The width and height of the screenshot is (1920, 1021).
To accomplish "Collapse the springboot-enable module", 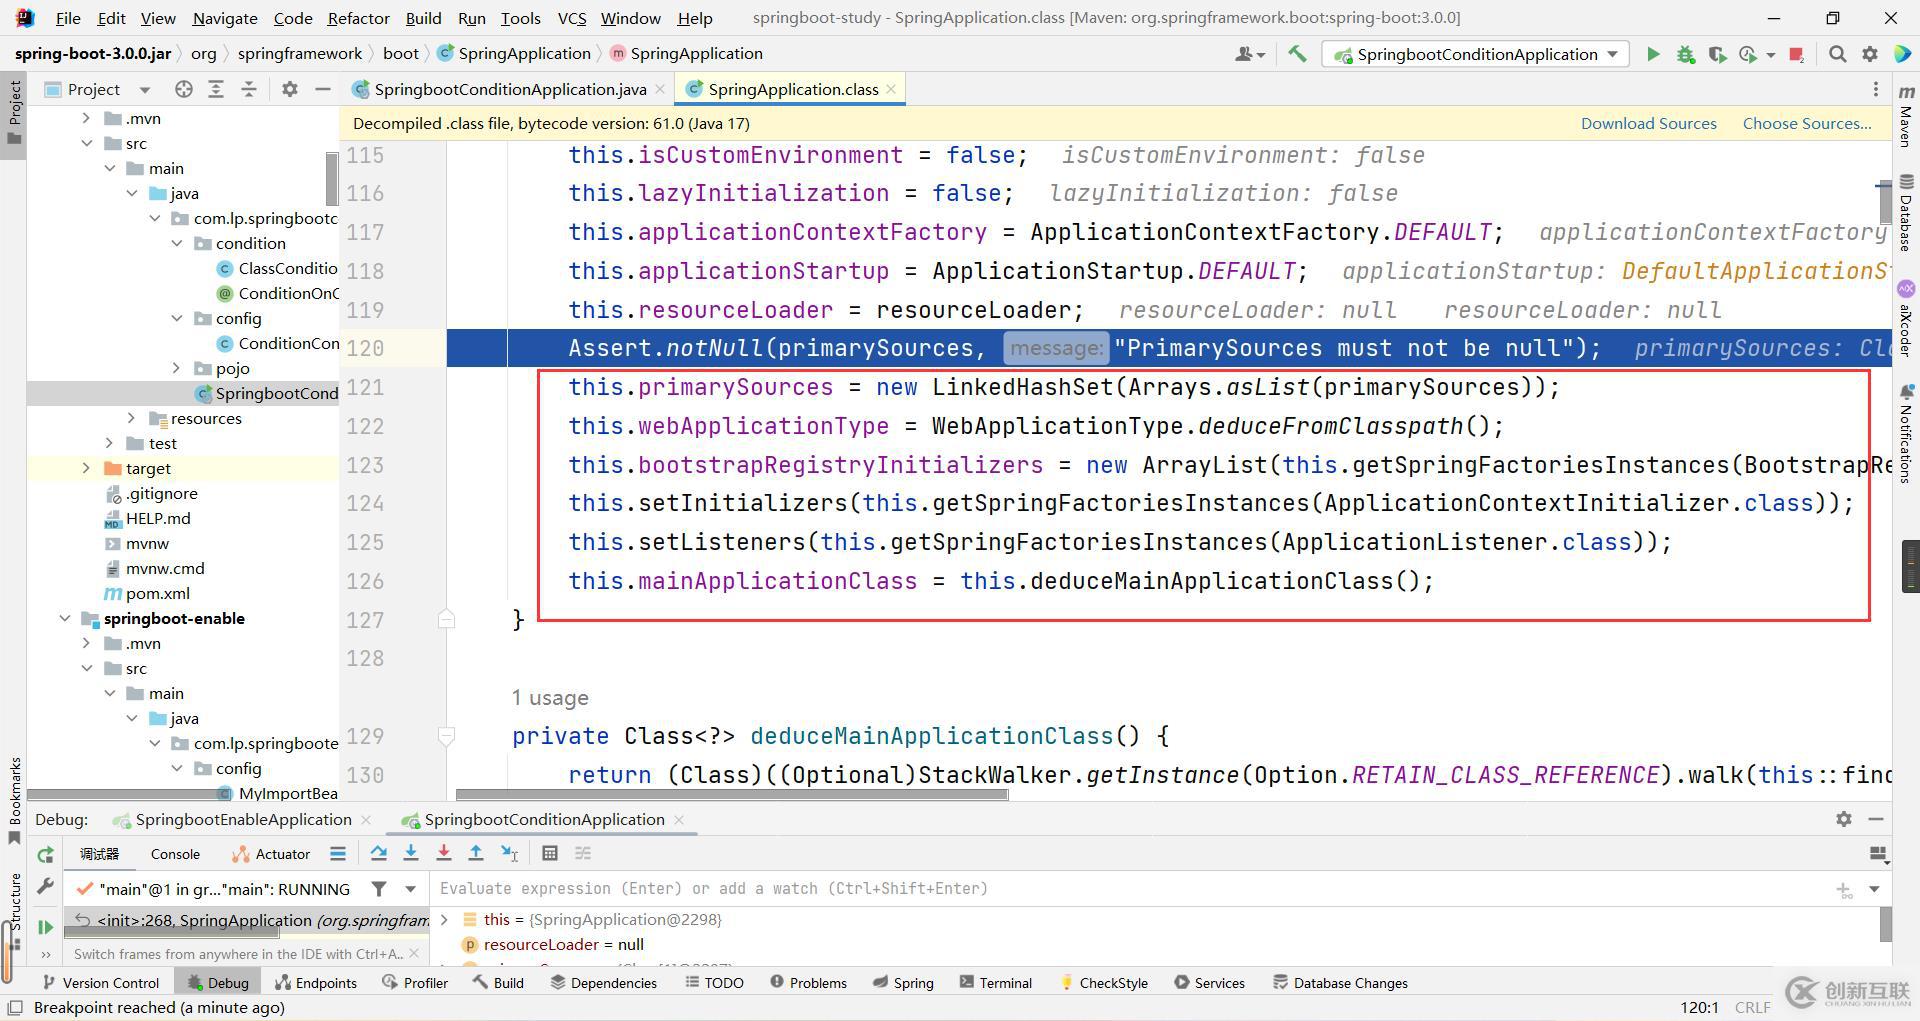I will (x=65, y=618).
